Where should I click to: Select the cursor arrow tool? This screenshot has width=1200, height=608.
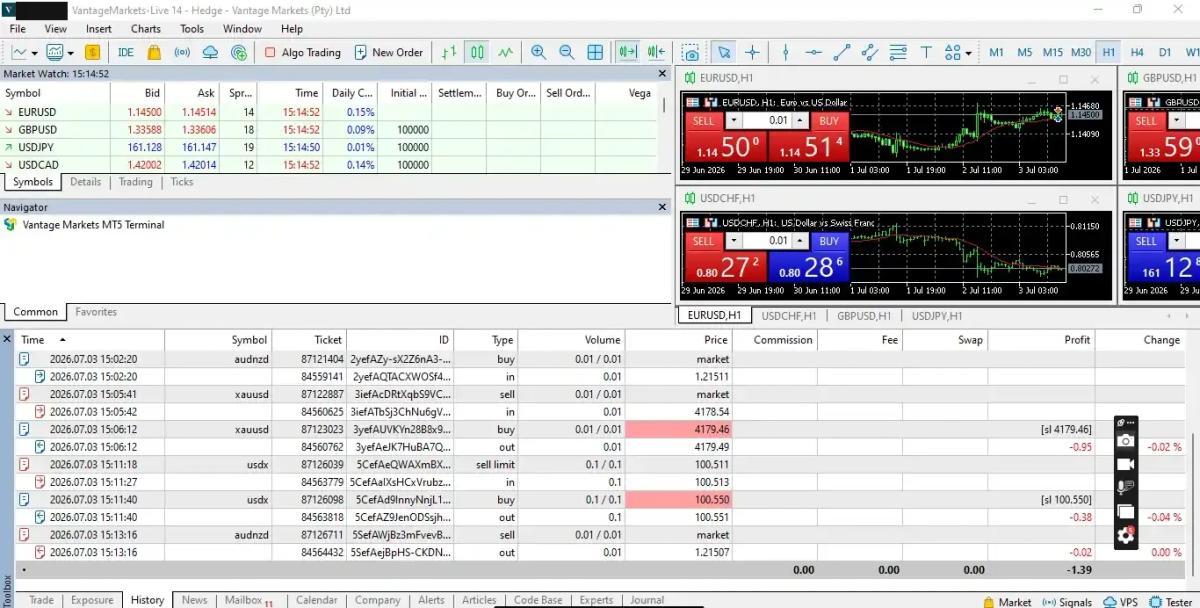[724, 52]
